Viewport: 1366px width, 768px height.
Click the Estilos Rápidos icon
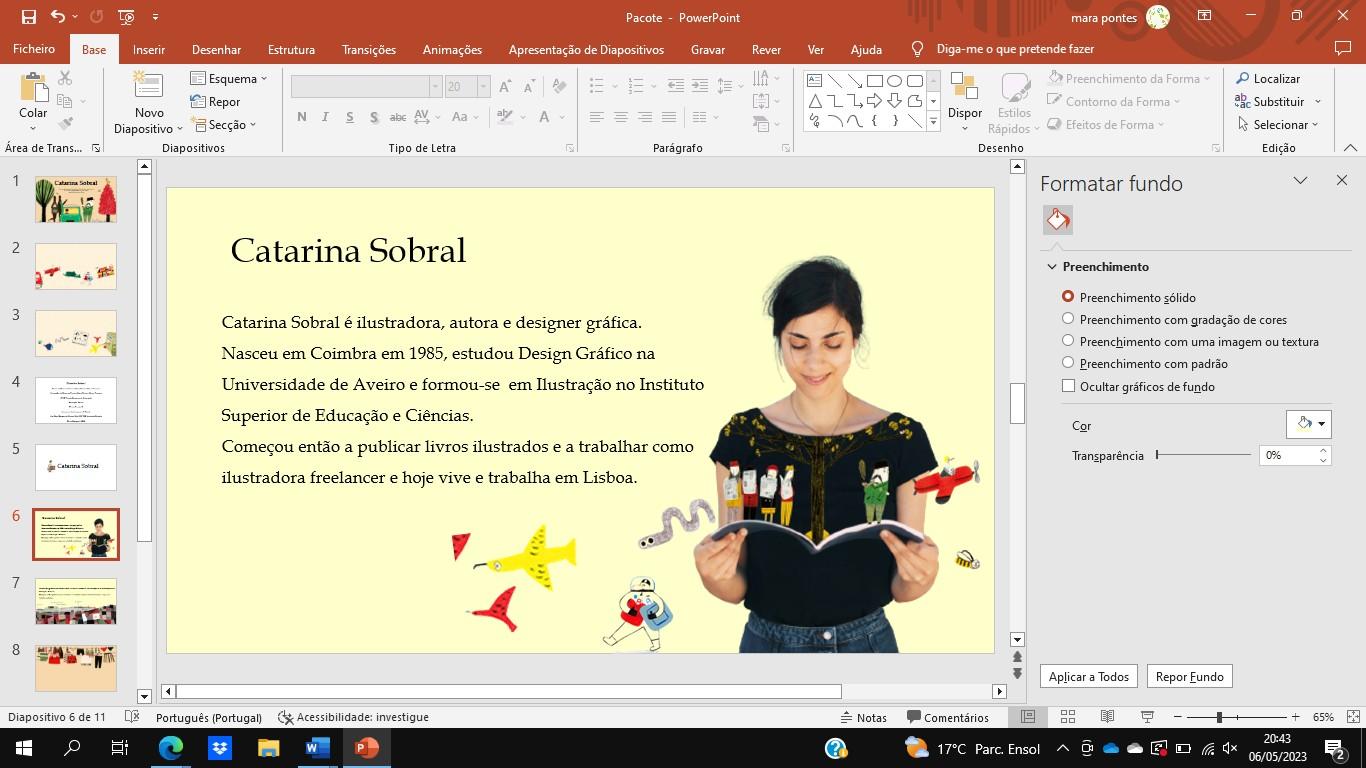(x=1013, y=103)
